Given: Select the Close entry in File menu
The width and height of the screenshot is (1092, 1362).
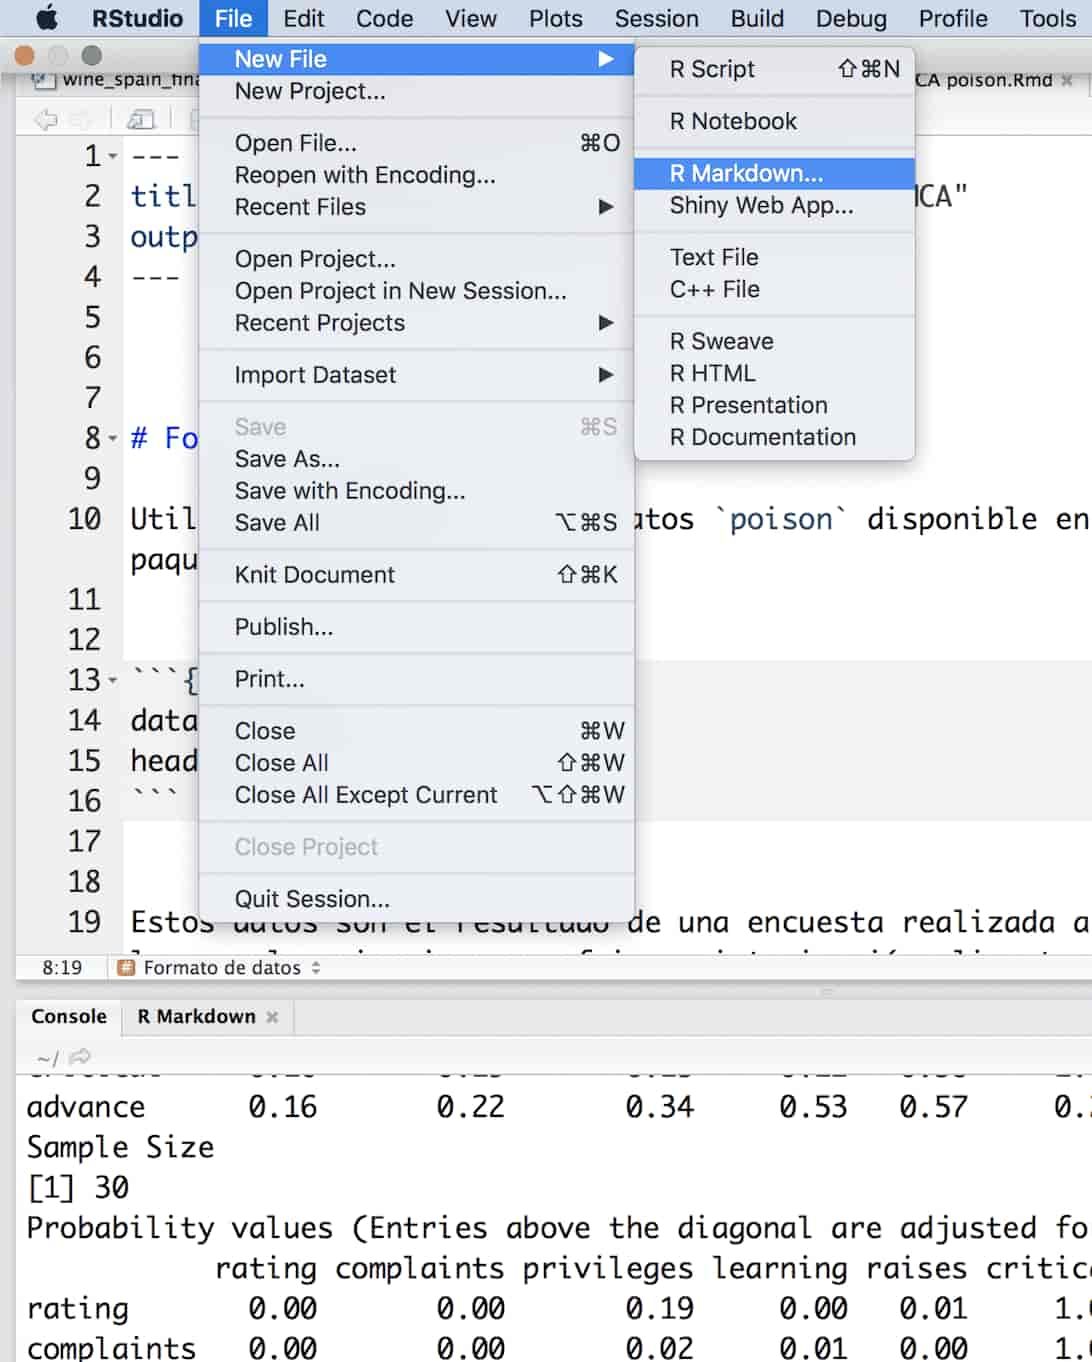Looking at the screenshot, I should (x=417, y=731).
